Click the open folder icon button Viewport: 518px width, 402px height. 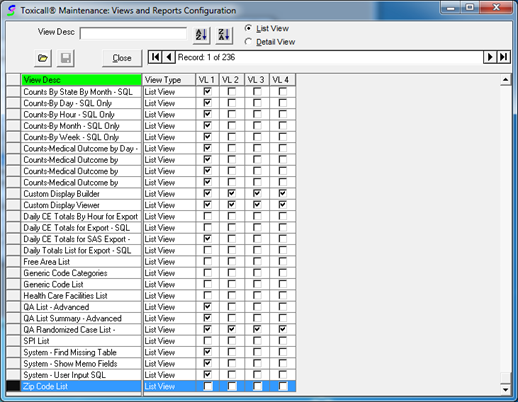point(43,58)
